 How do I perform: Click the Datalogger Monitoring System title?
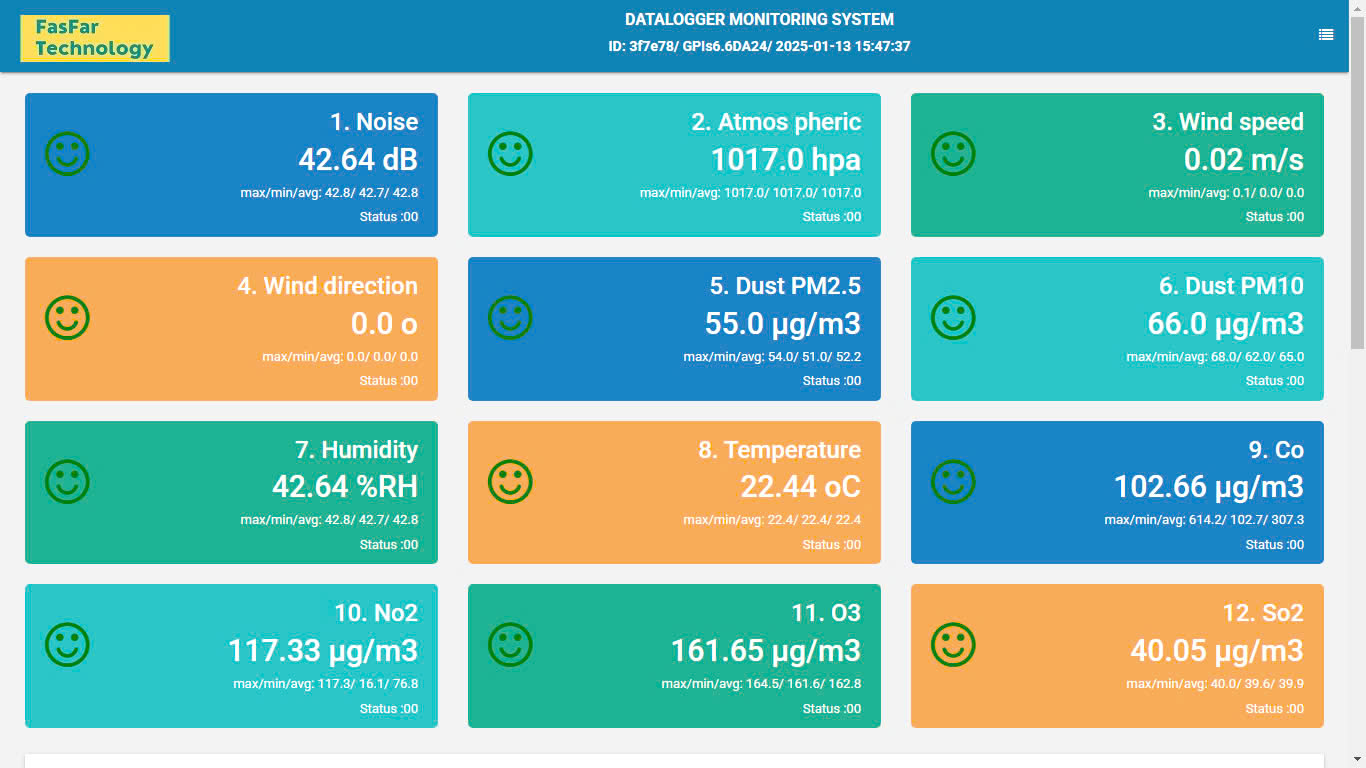click(759, 19)
